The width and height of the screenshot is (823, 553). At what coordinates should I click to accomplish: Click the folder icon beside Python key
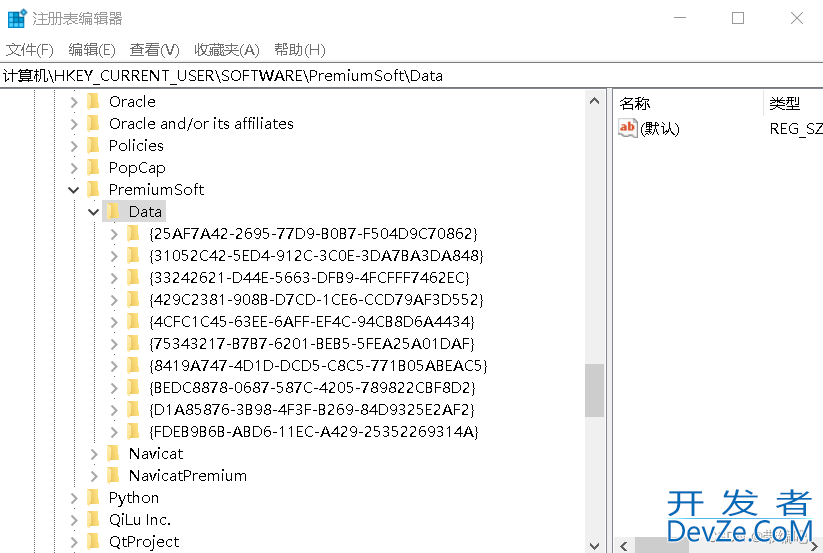coord(93,497)
